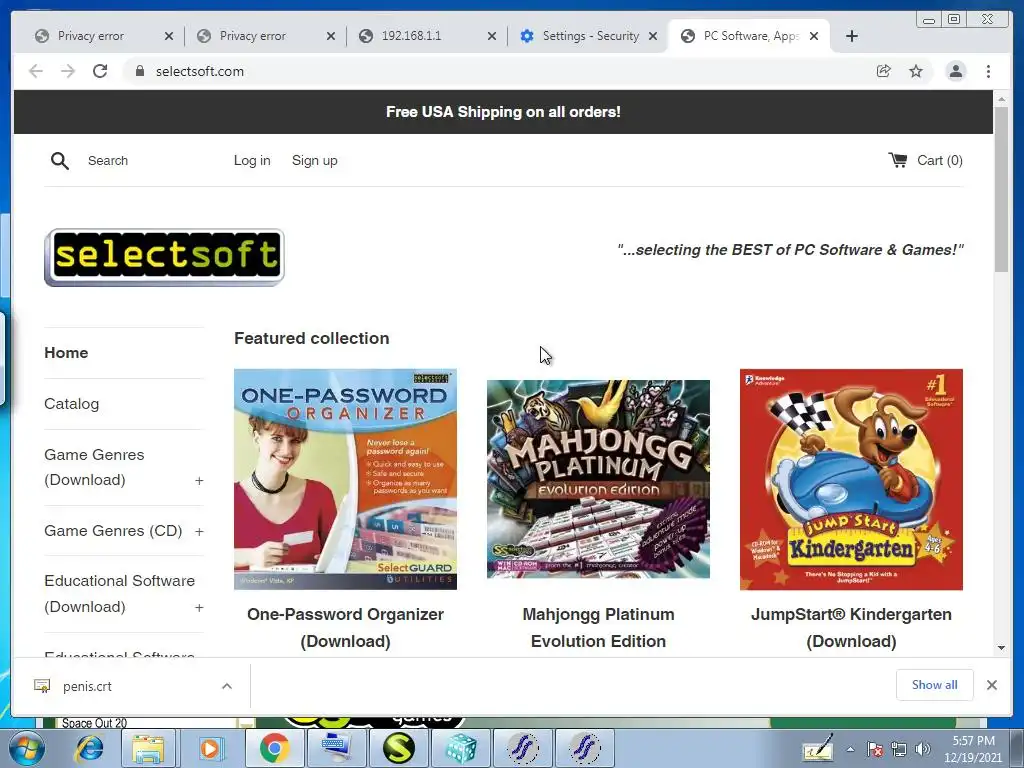Image resolution: width=1024 pixels, height=768 pixels.
Task: Open the keyboard-and-monitor taskbar app
Action: pos(336,748)
